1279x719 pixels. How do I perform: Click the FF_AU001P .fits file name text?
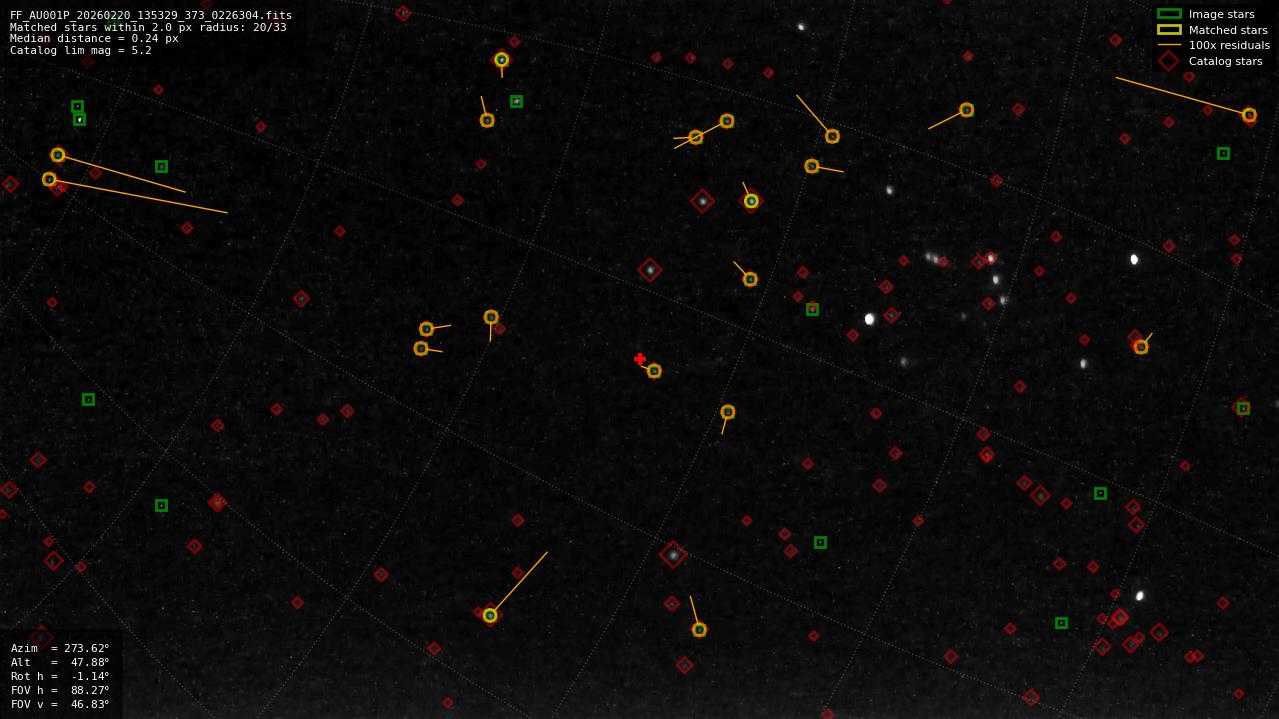(x=151, y=15)
